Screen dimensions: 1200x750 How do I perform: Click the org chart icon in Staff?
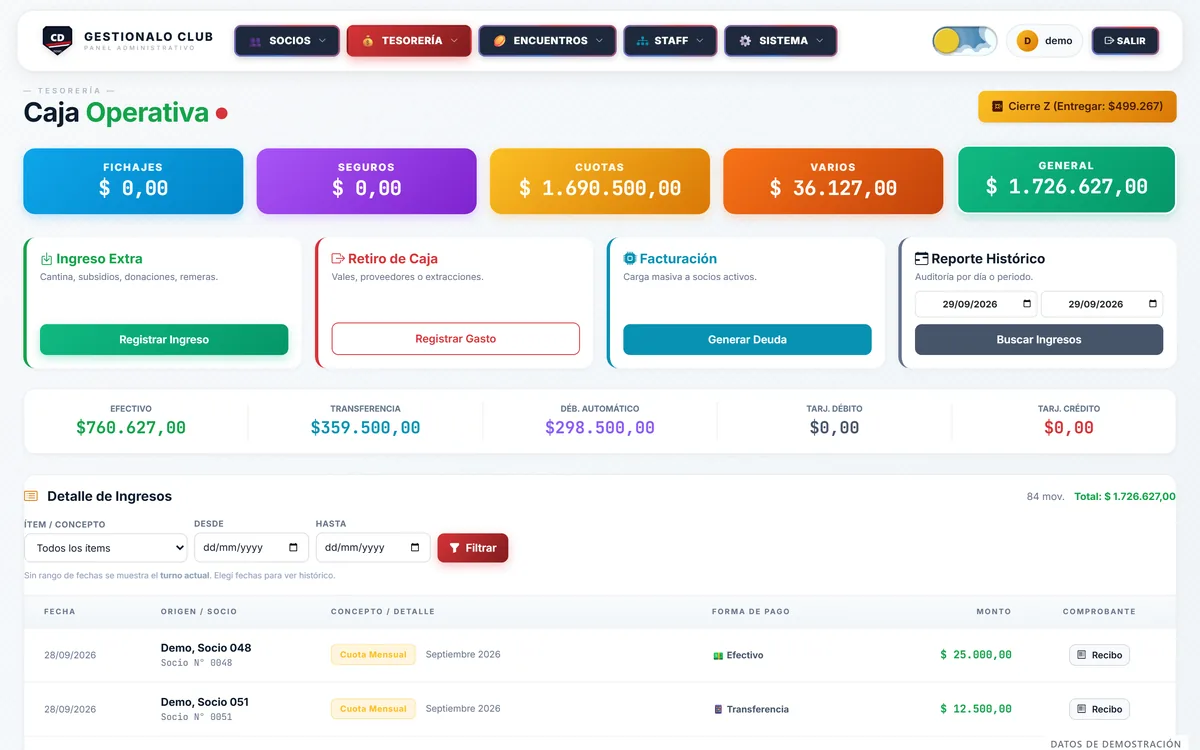(642, 41)
